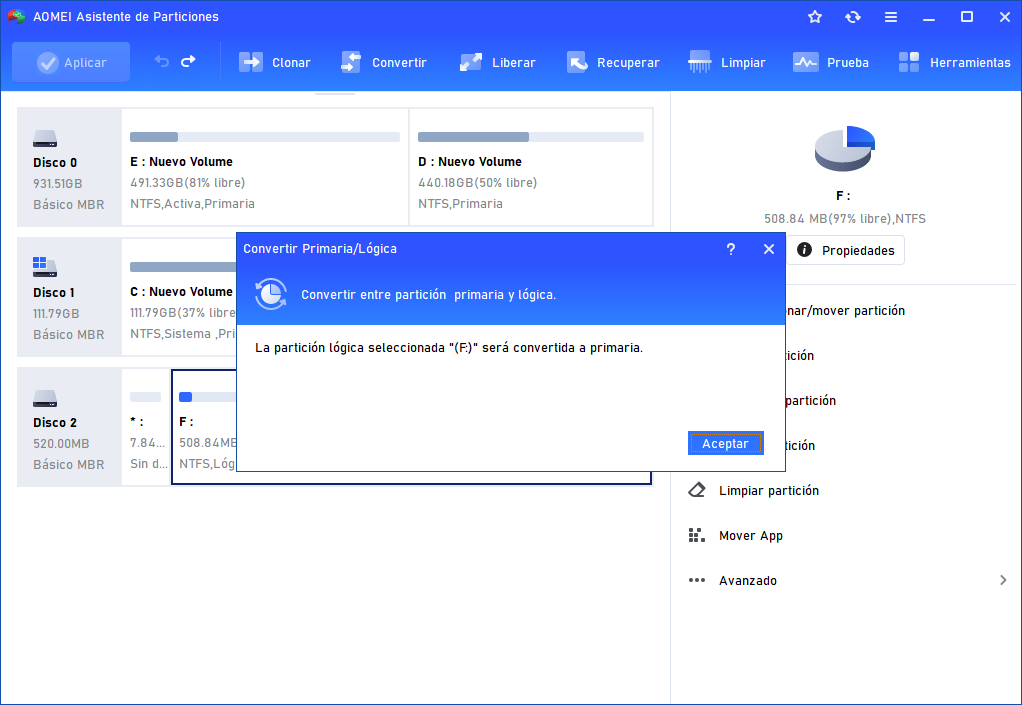Open Propiedades of partition F:
The height and width of the screenshot is (705, 1022).
tap(845, 250)
